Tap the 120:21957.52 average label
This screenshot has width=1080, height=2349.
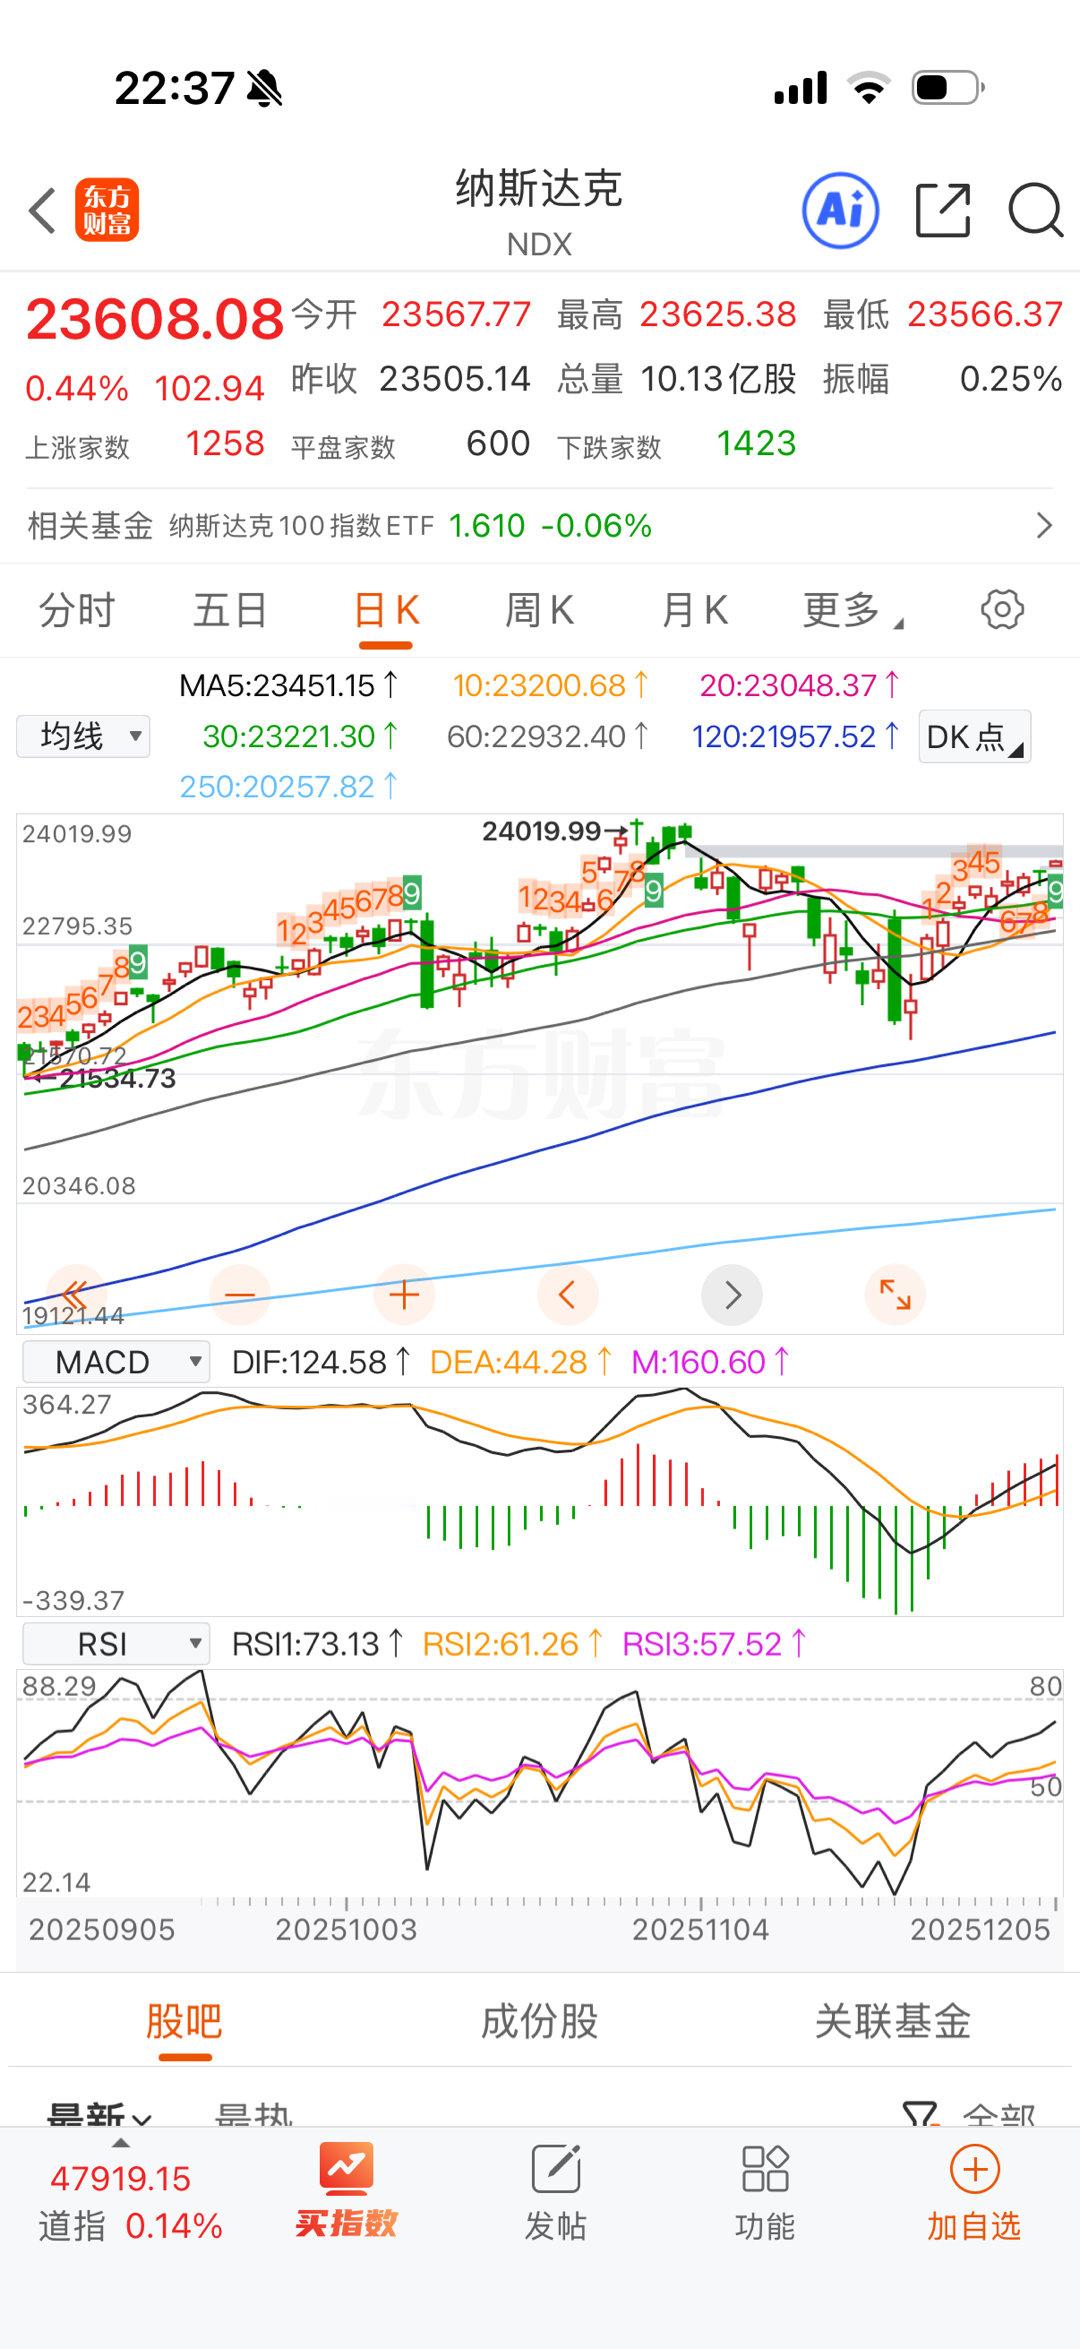pos(795,737)
